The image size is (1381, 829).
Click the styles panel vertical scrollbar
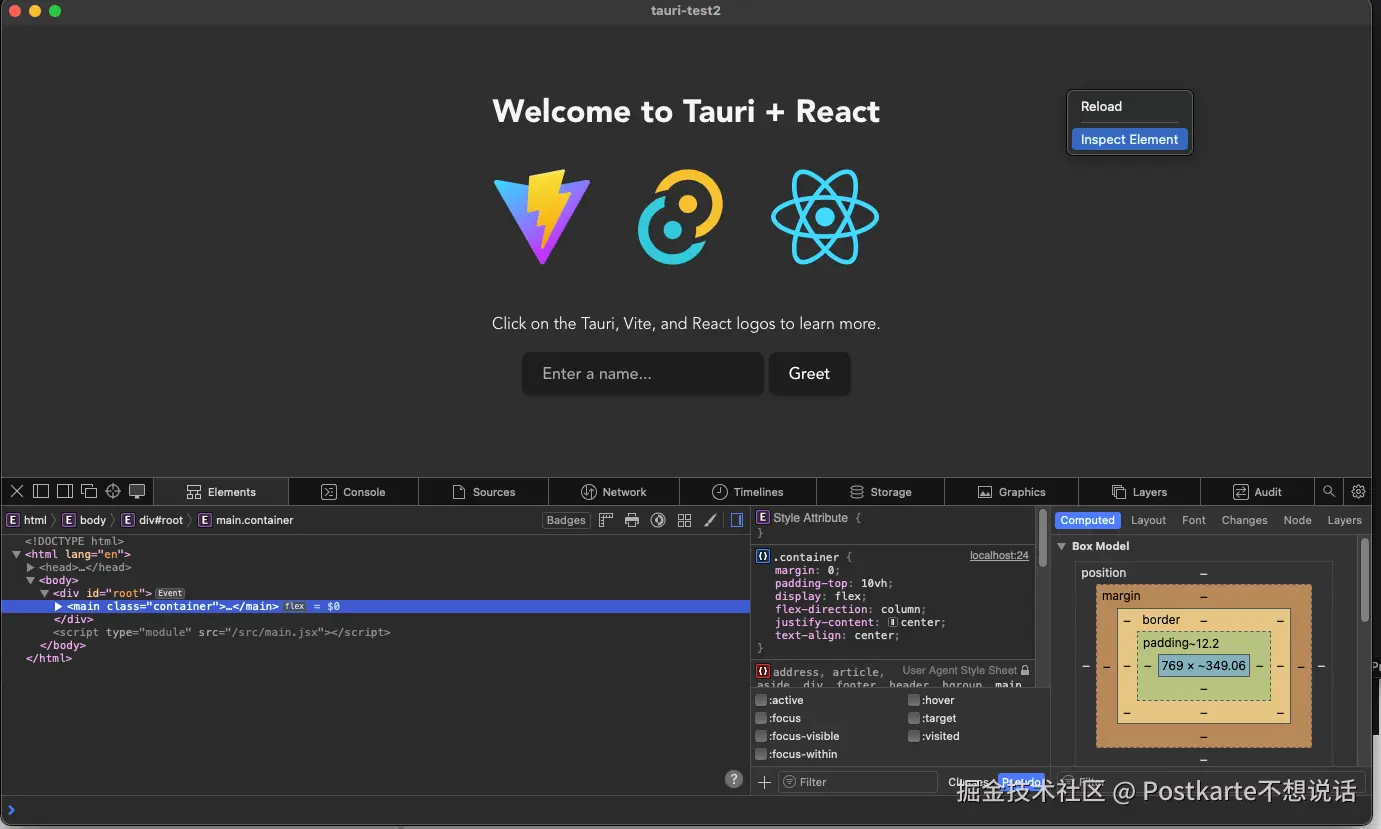(x=1043, y=538)
